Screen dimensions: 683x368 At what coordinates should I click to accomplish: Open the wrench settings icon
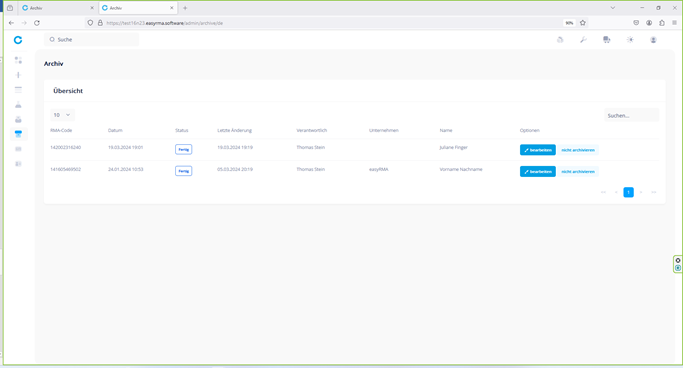[583, 40]
